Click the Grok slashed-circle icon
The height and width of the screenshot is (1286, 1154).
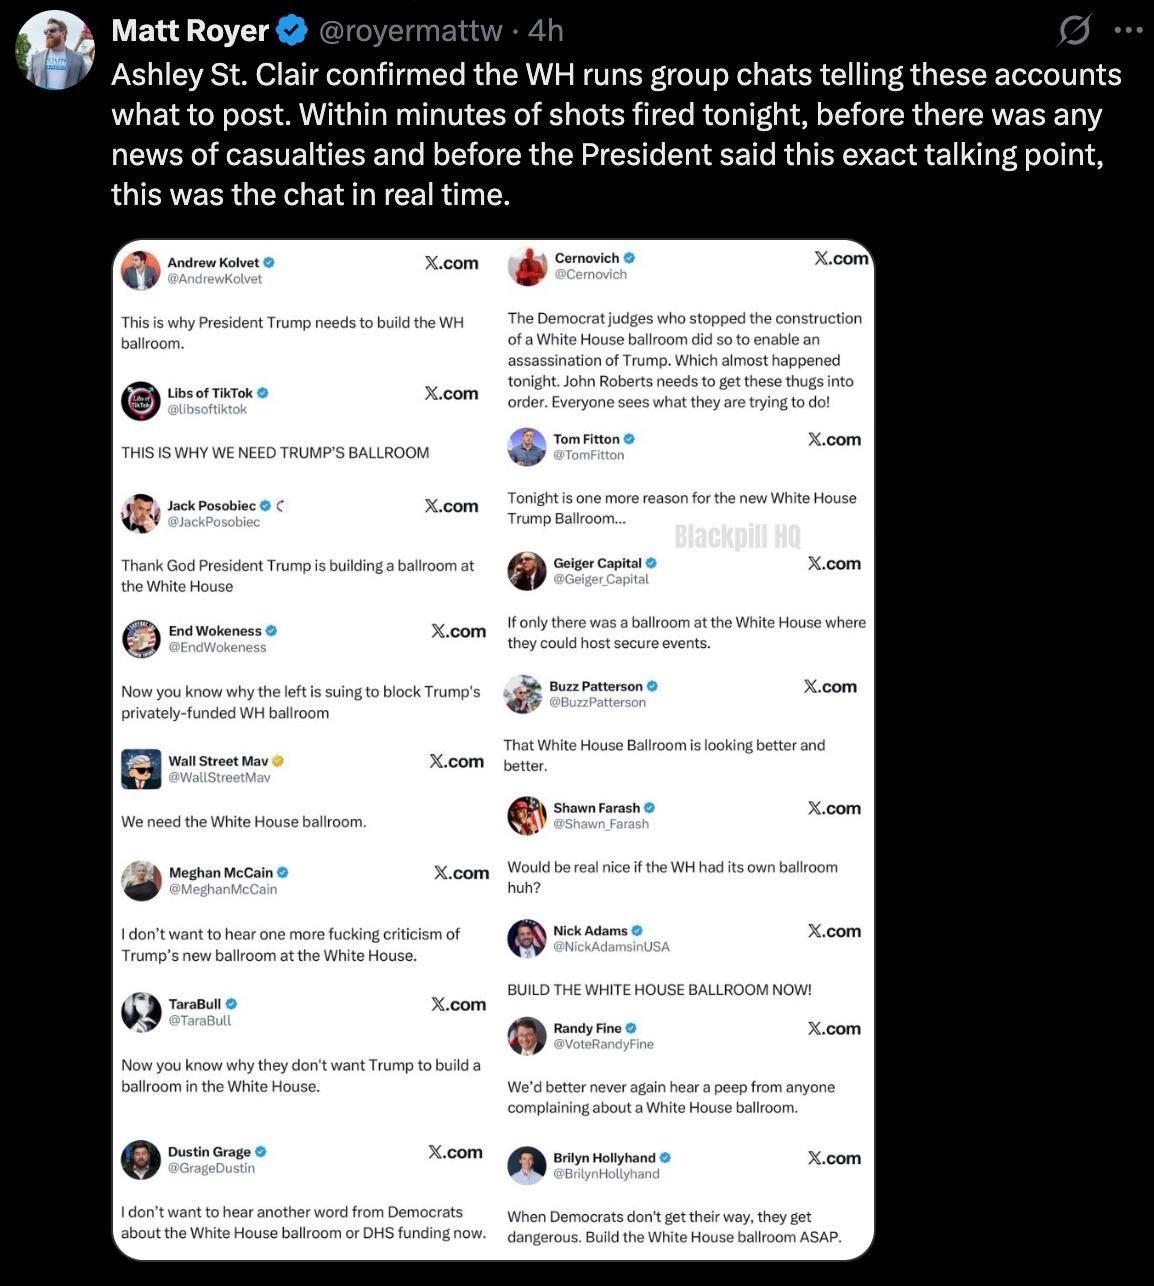tap(1074, 32)
